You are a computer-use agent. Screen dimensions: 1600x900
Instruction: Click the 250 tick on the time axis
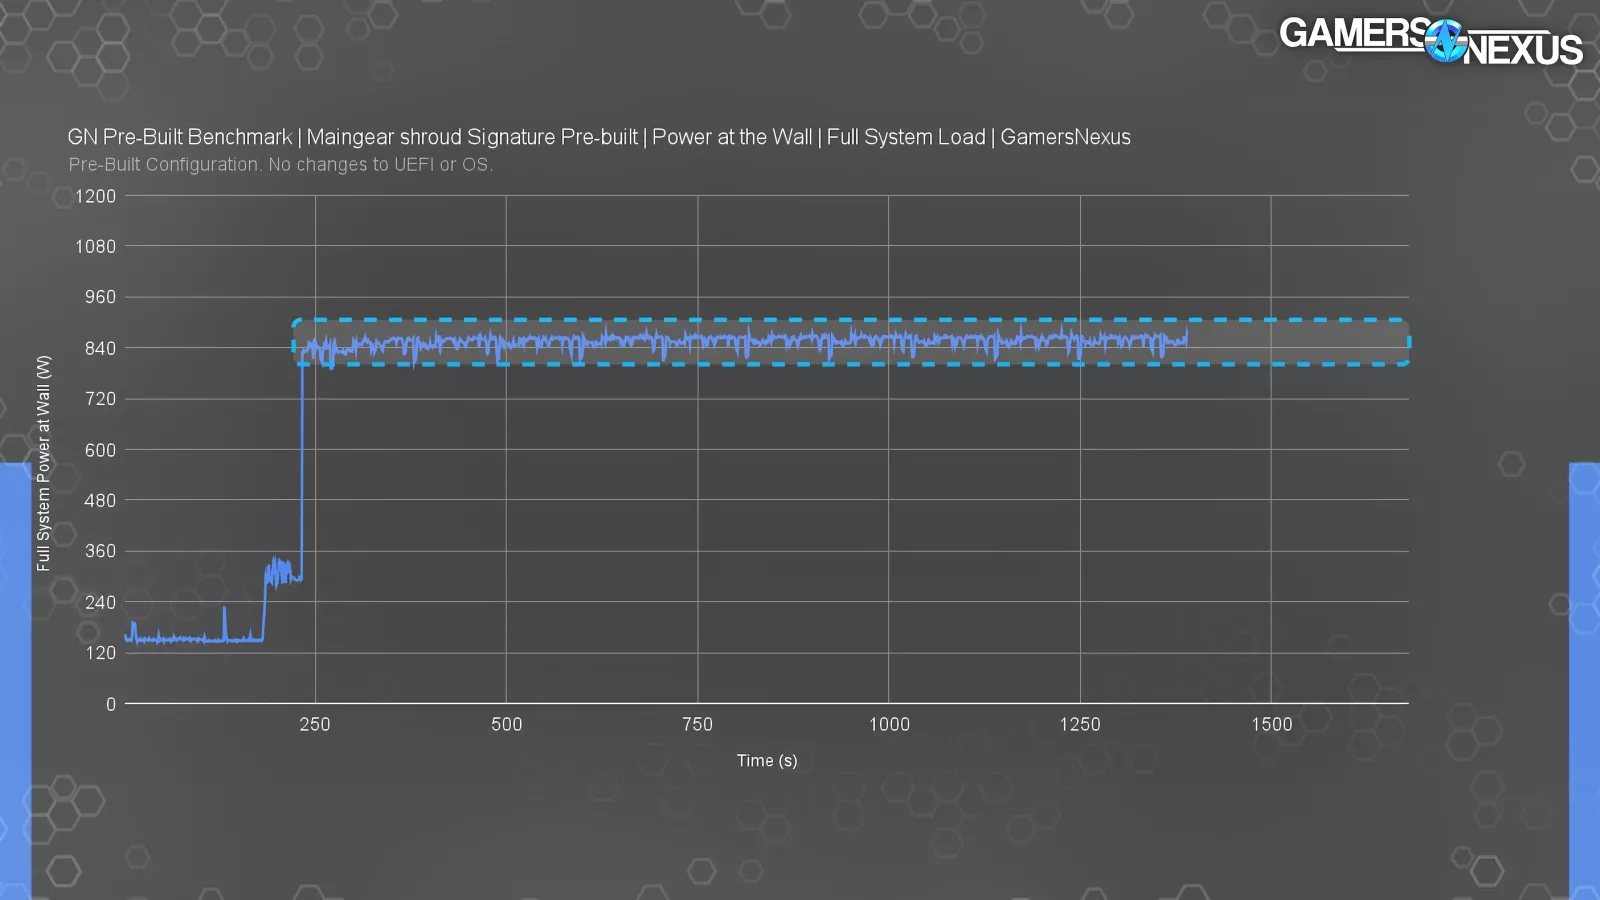[314, 724]
